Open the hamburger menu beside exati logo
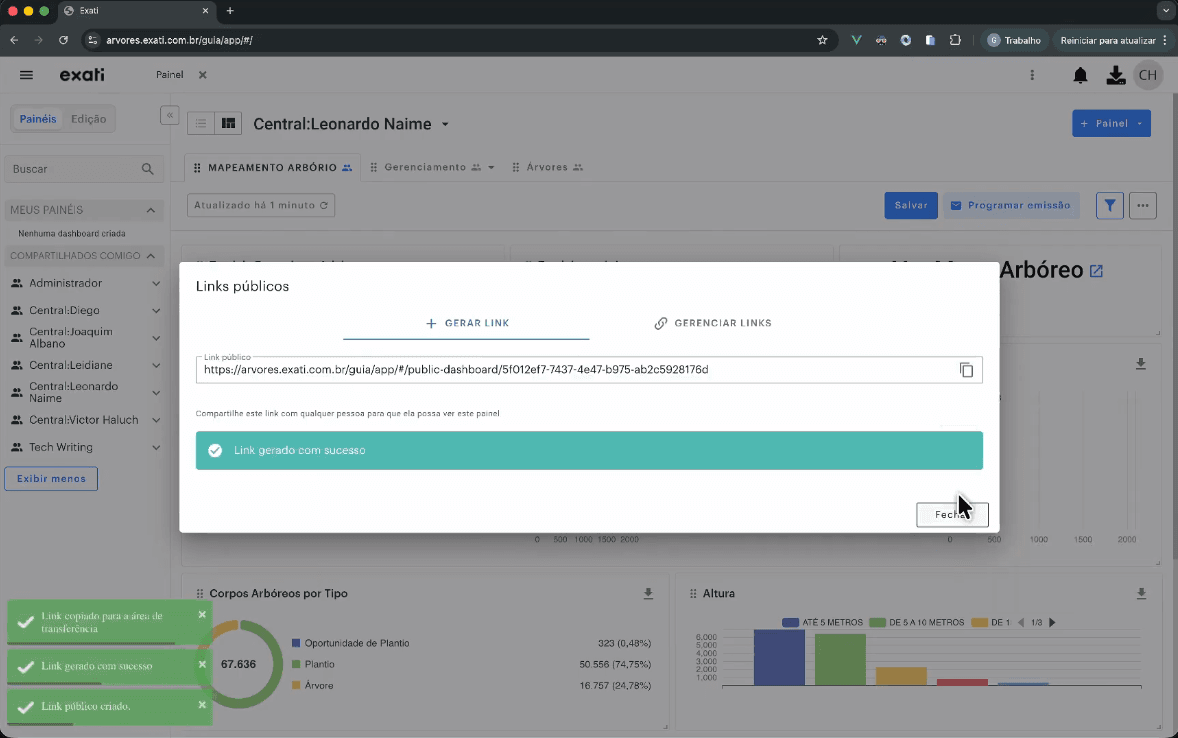 26,75
